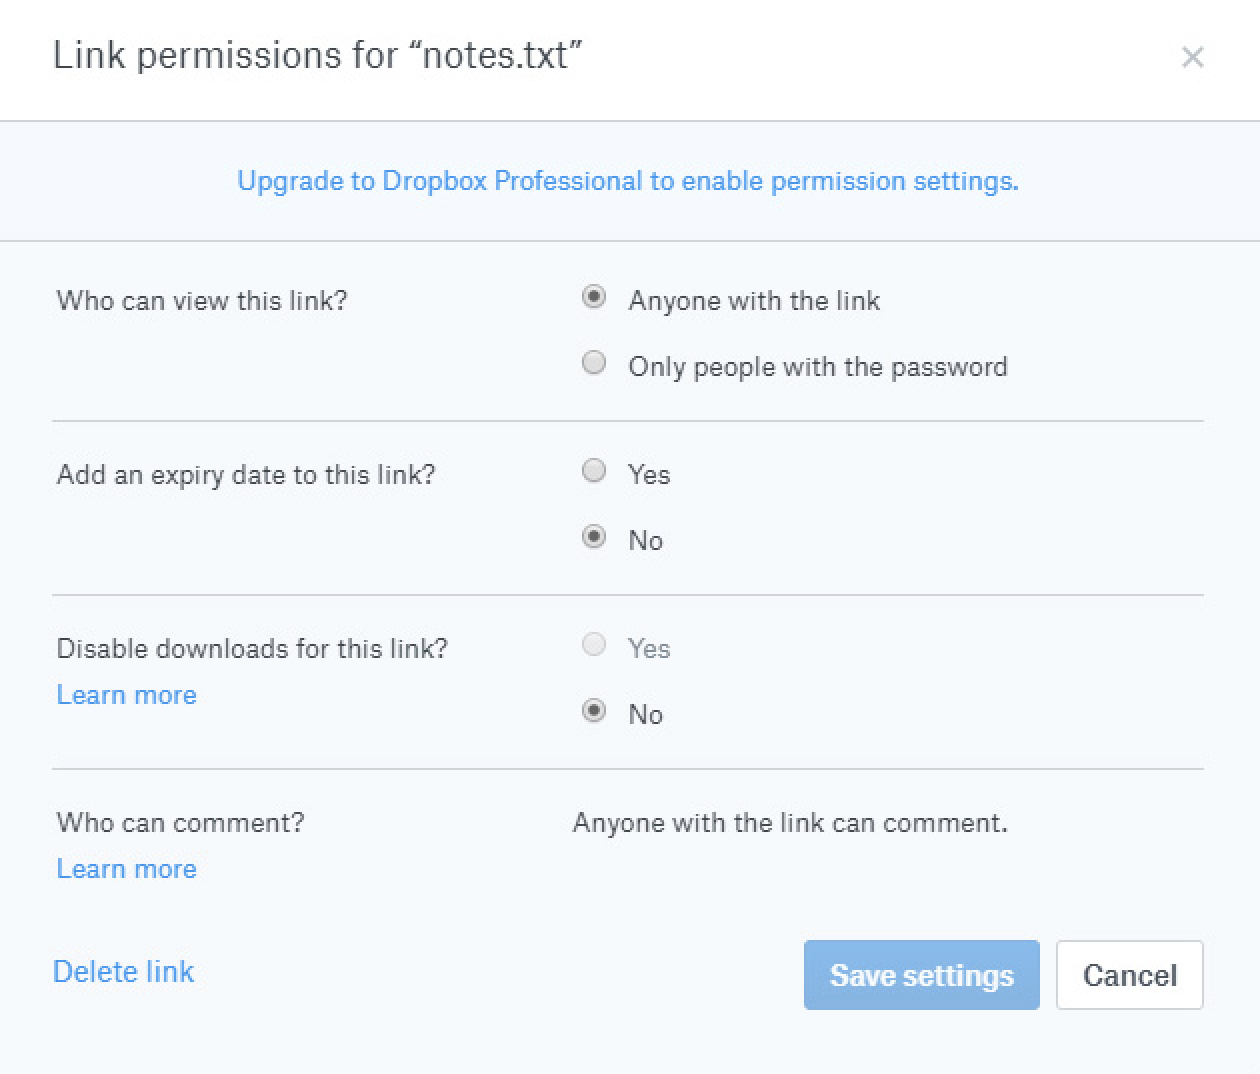Select the No radio button for disabling downloads
The height and width of the screenshot is (1074, 1260).
pos(594,711)
